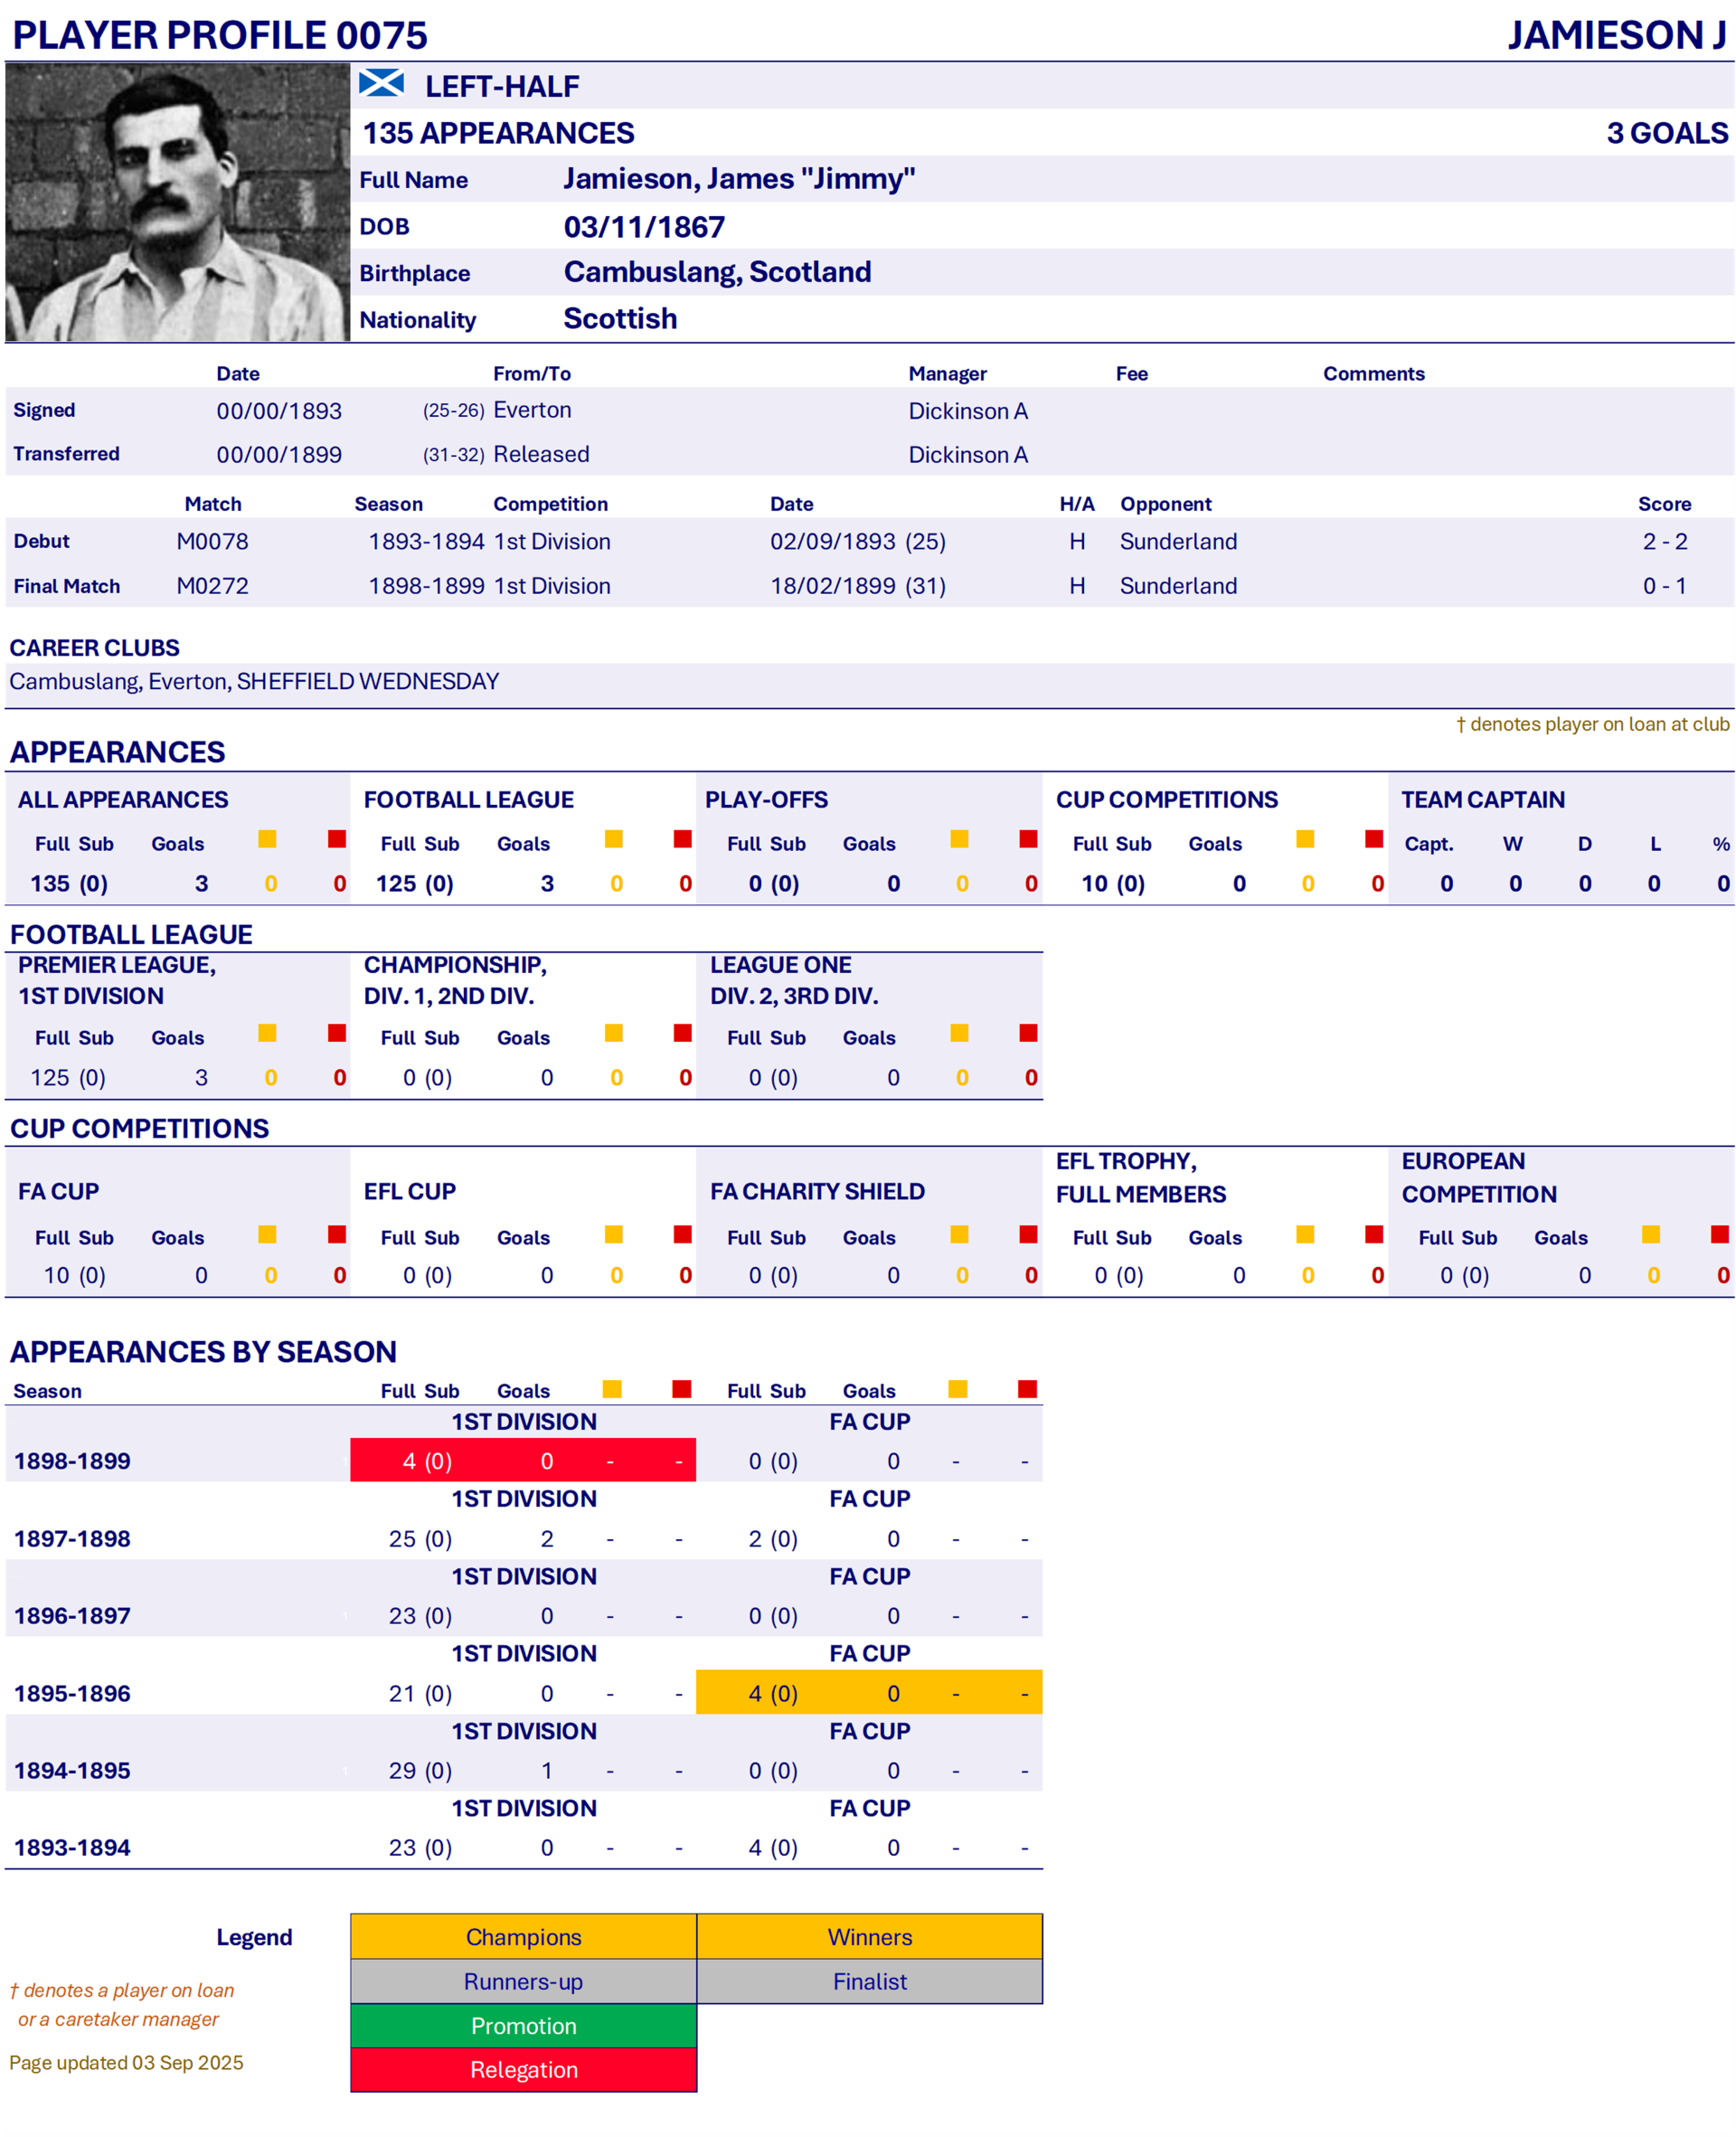Screen dimensions: 1736x2137
Task: Click red card icon under Play-Offs
Action: click(1028, 839)
